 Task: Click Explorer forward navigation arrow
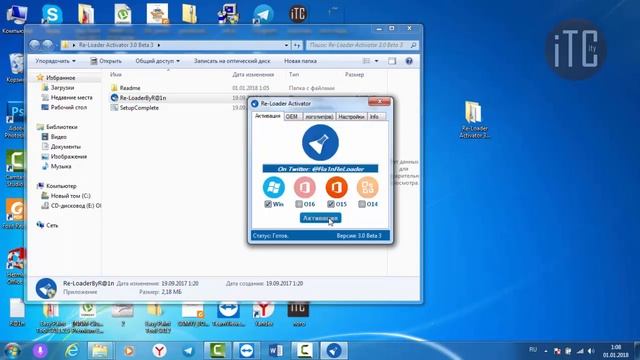click(x=48, y=44)
